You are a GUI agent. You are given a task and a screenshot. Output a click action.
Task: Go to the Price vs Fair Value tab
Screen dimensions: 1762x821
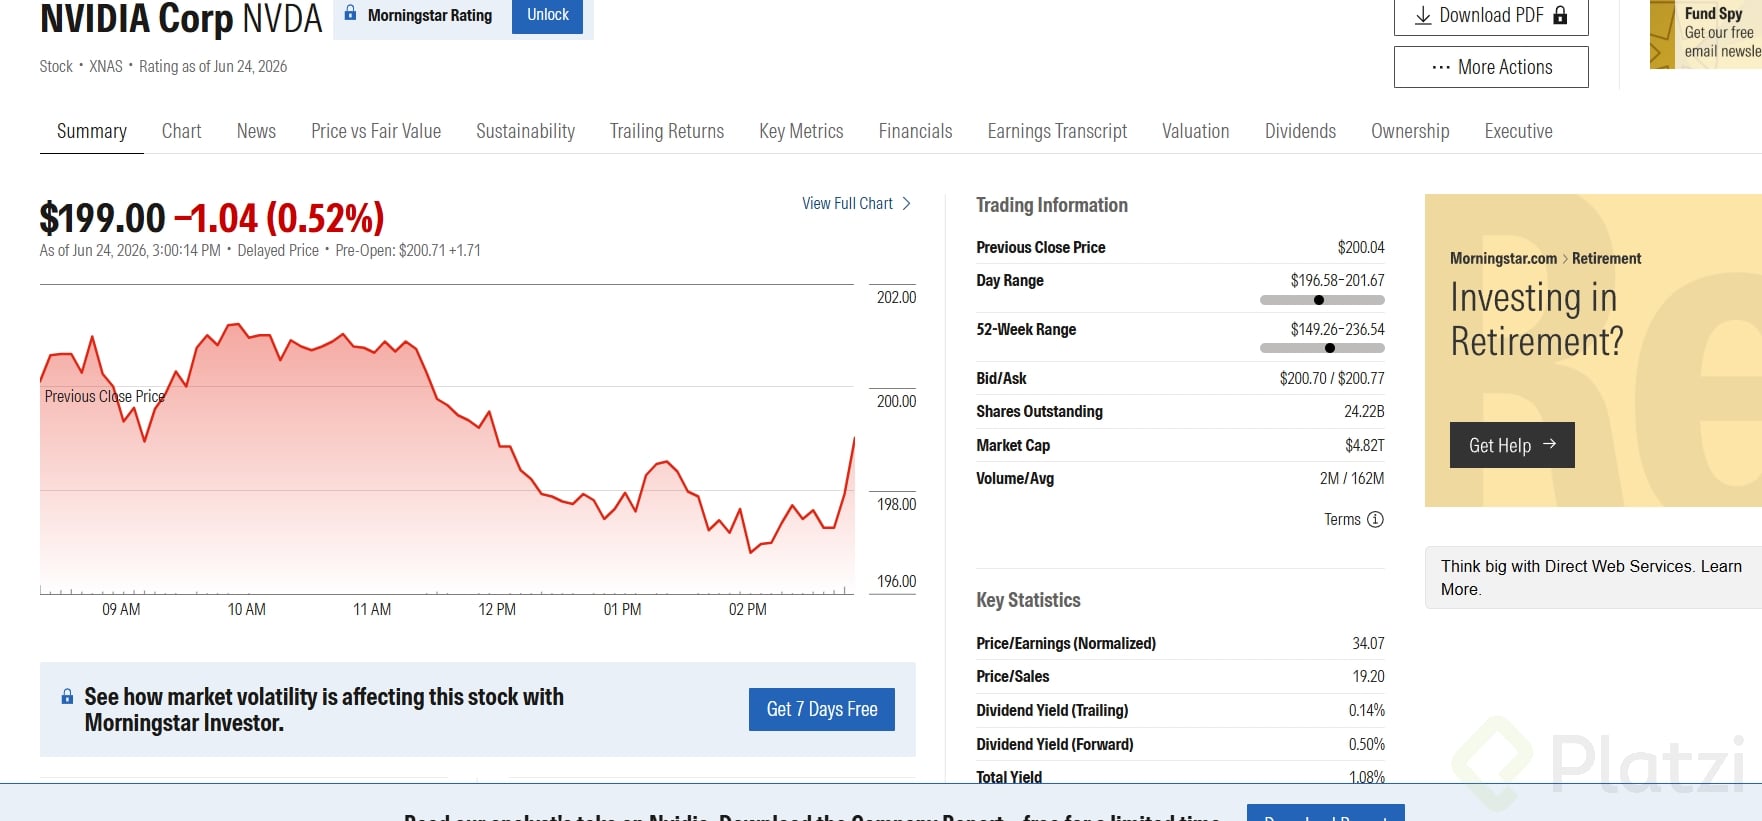(376, 131)
